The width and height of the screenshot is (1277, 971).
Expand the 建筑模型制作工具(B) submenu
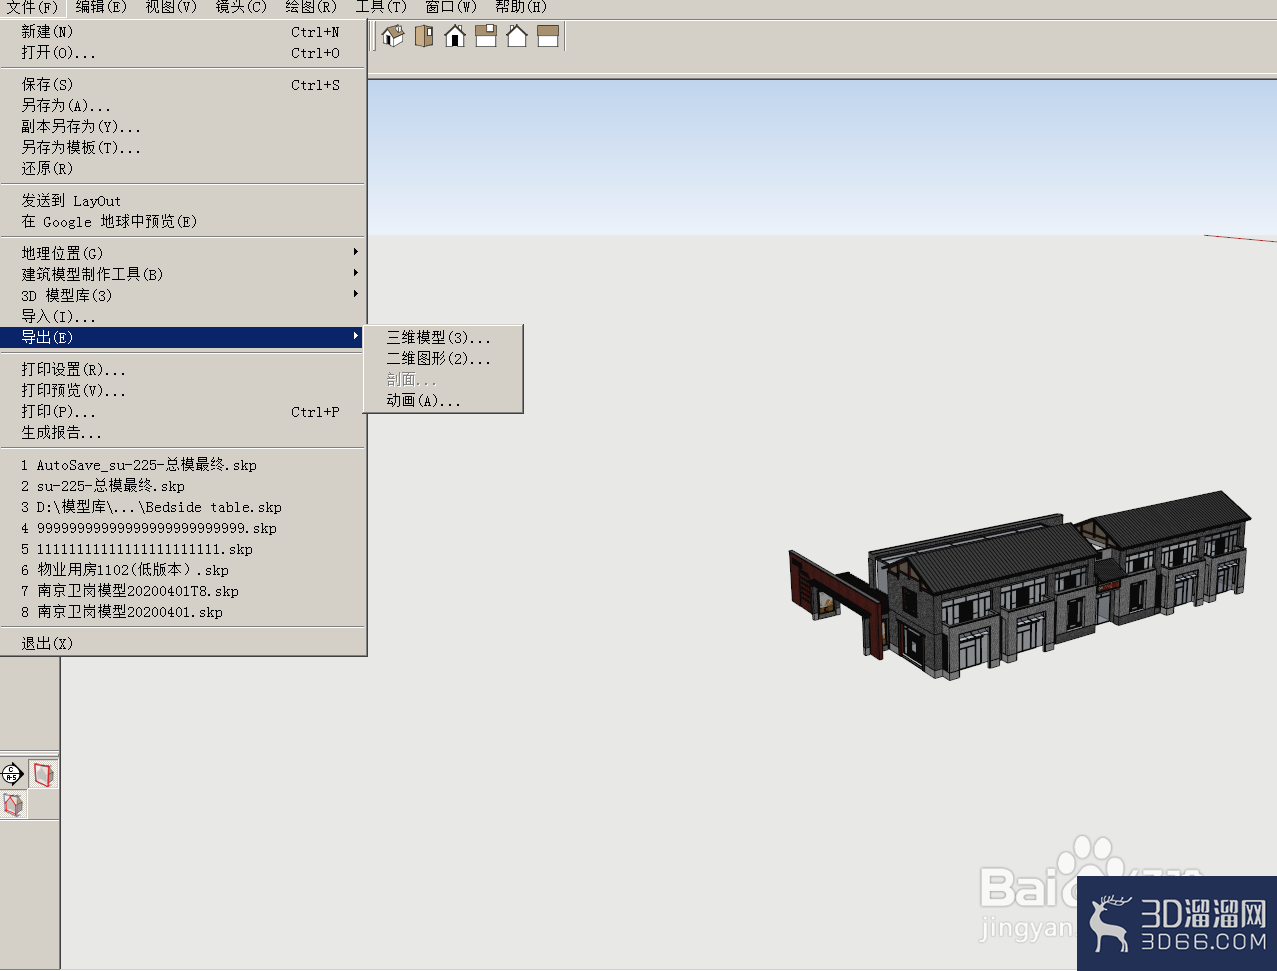tap(184, 274)
